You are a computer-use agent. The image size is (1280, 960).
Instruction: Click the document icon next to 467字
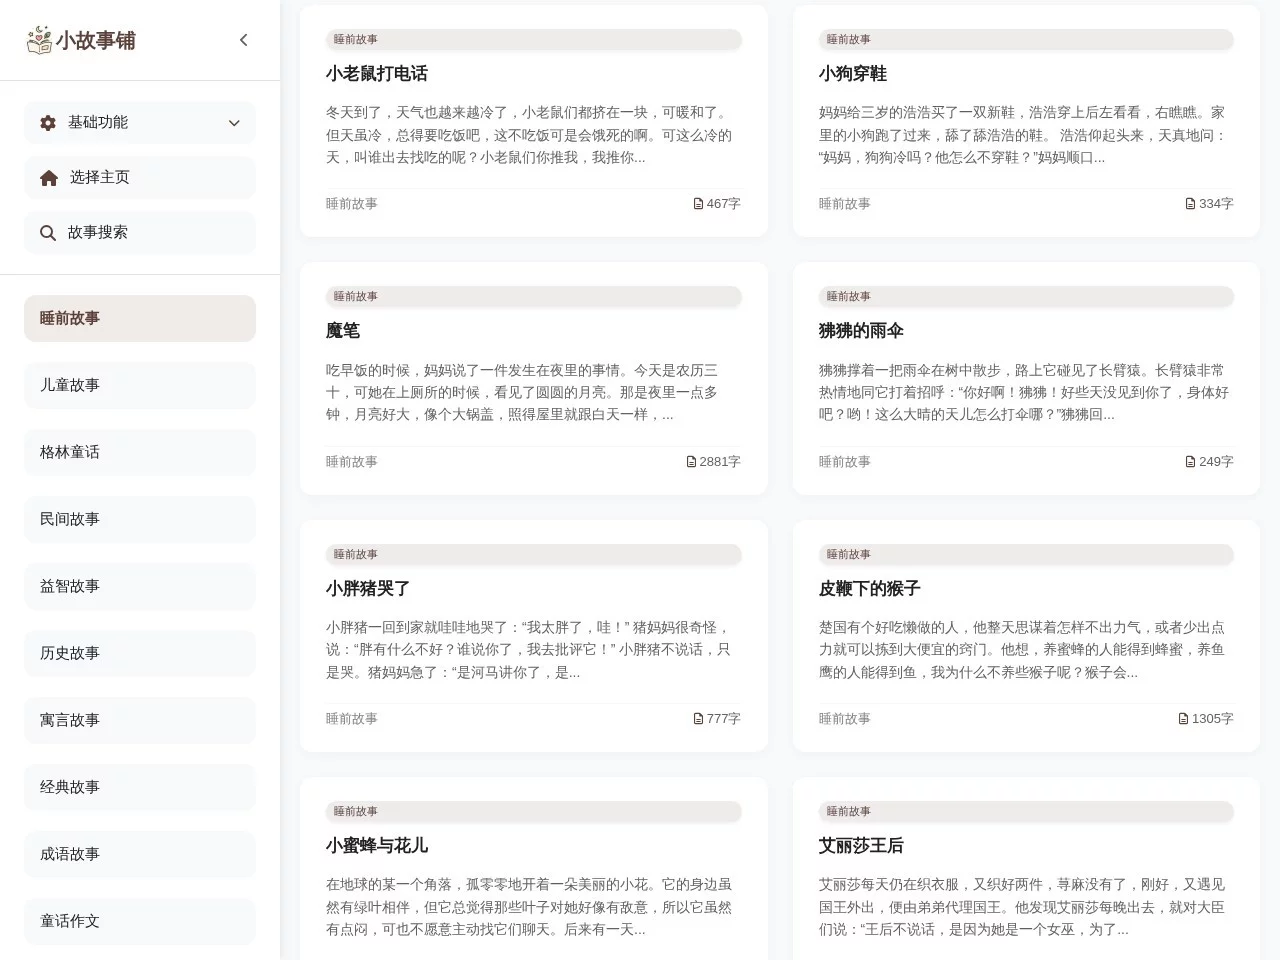697,203
